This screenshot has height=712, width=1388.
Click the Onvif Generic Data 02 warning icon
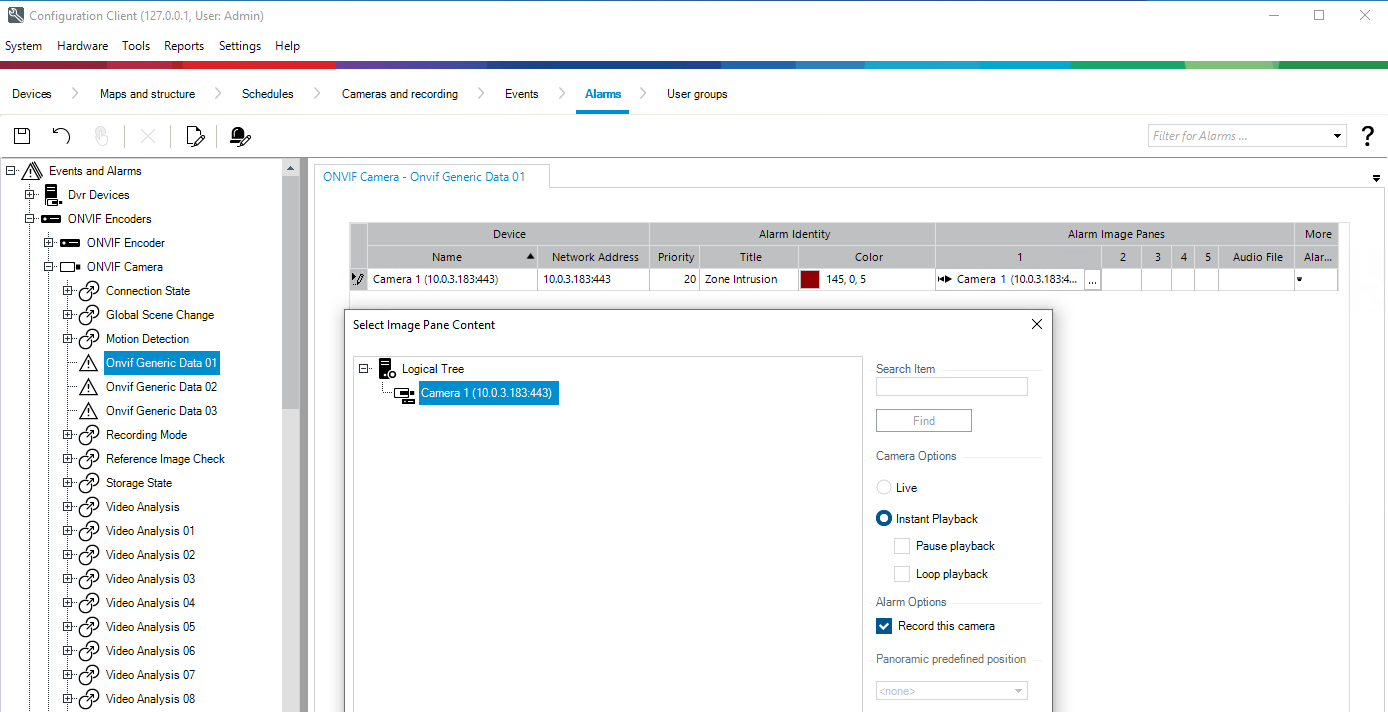[x=89, y=387]
